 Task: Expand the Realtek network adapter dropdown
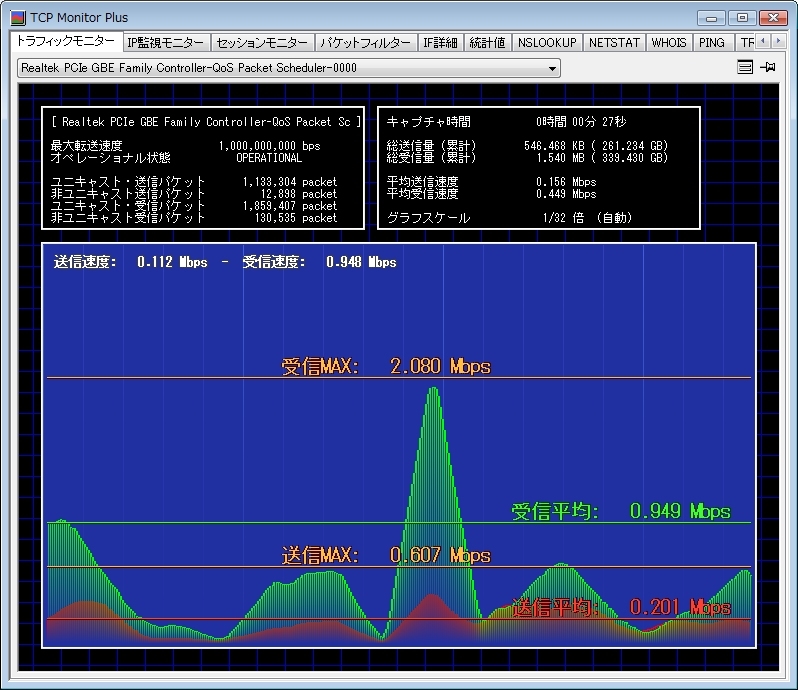click(552, 68)
